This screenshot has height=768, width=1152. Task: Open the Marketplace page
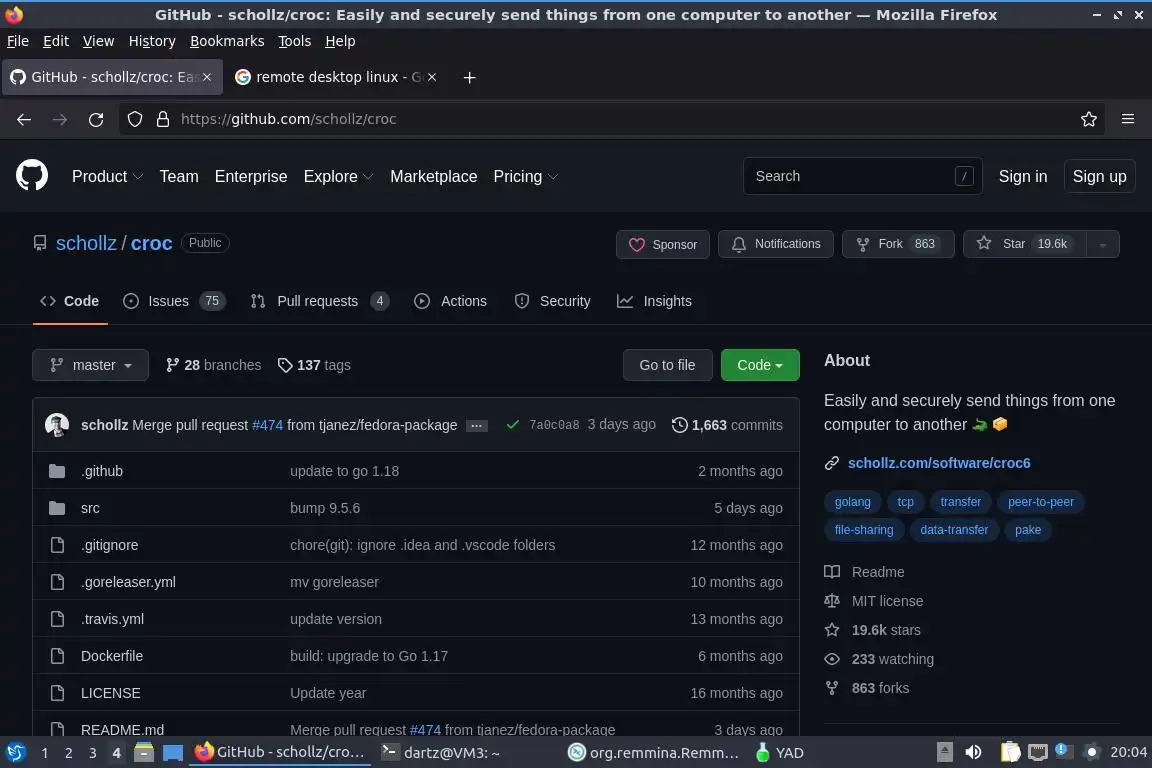(x=433, y=176)
